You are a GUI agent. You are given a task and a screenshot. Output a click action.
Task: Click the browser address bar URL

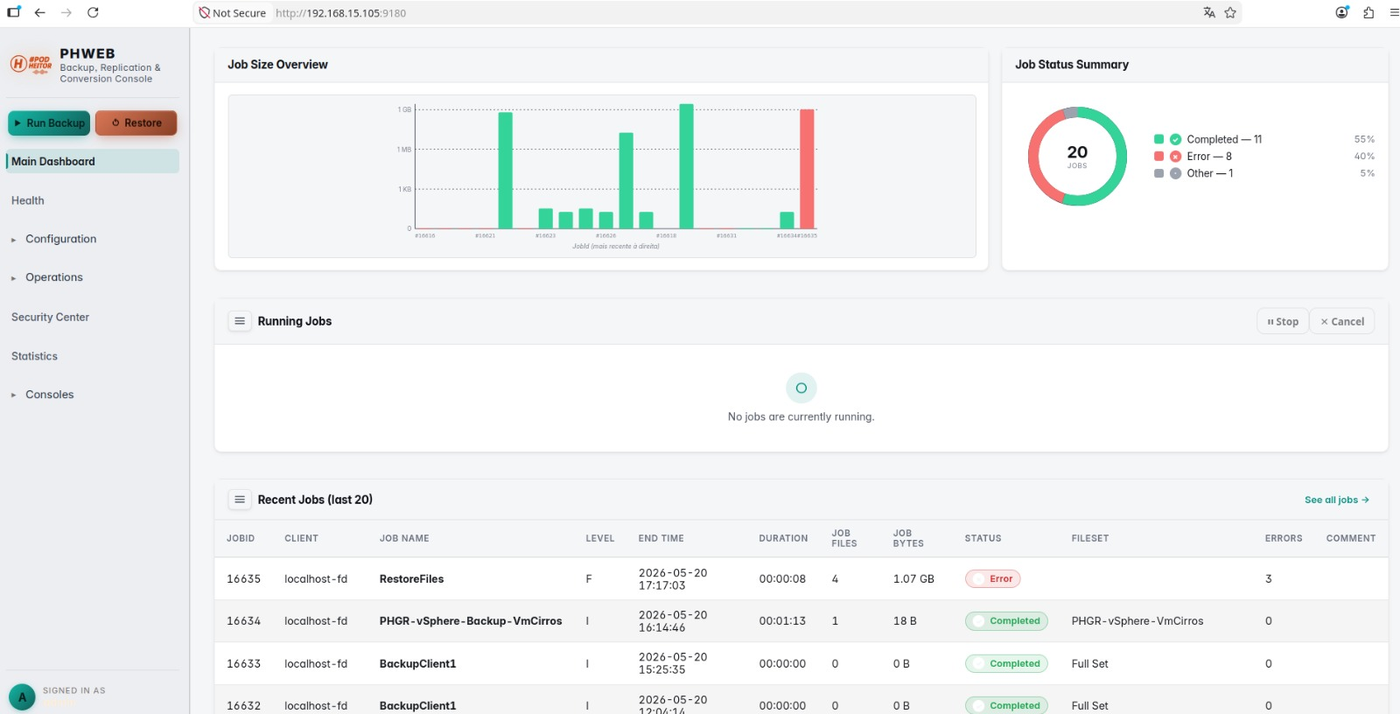pyautogui.click(x=341, y=13)
